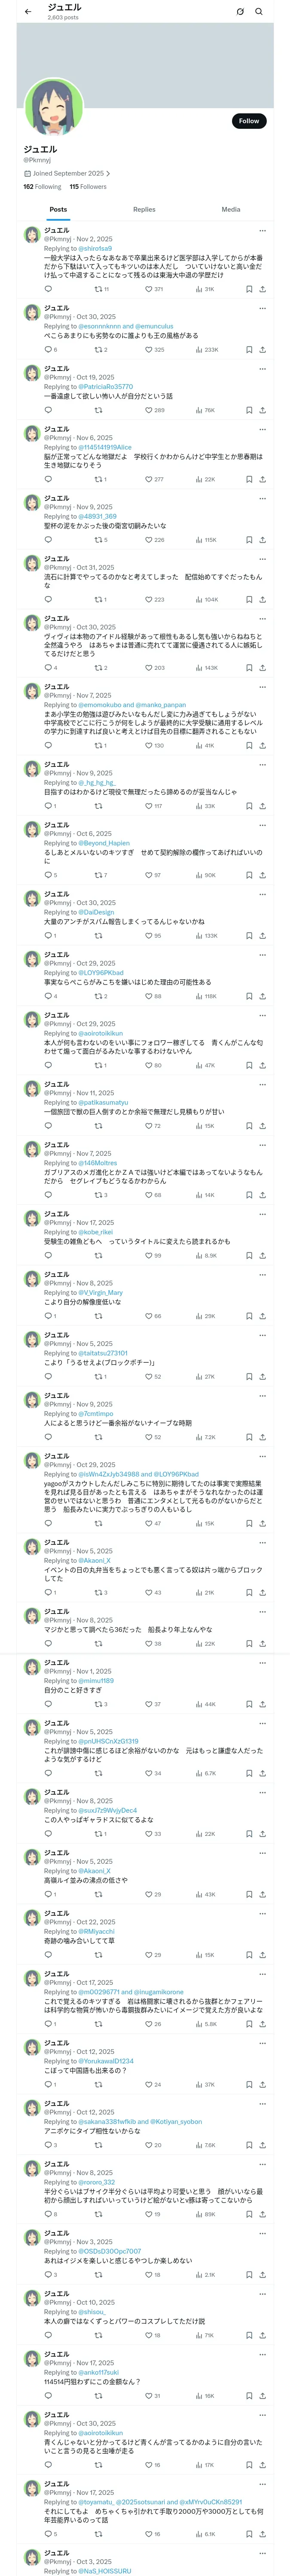Image resolution: width=290 pixels, height=2576 pixels.
Task: Switch to the Replies tab
Action: point(144,210)
